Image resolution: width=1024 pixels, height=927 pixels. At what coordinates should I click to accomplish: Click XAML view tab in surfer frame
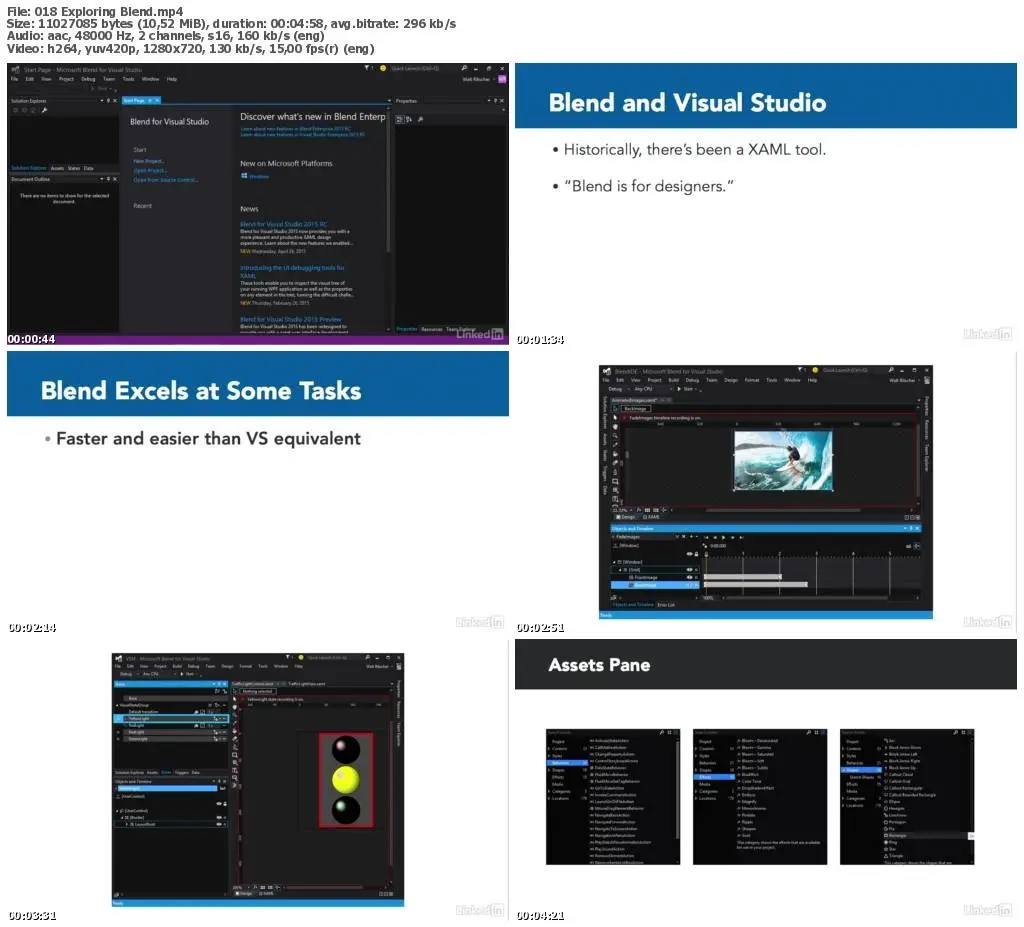pos(651,517)
